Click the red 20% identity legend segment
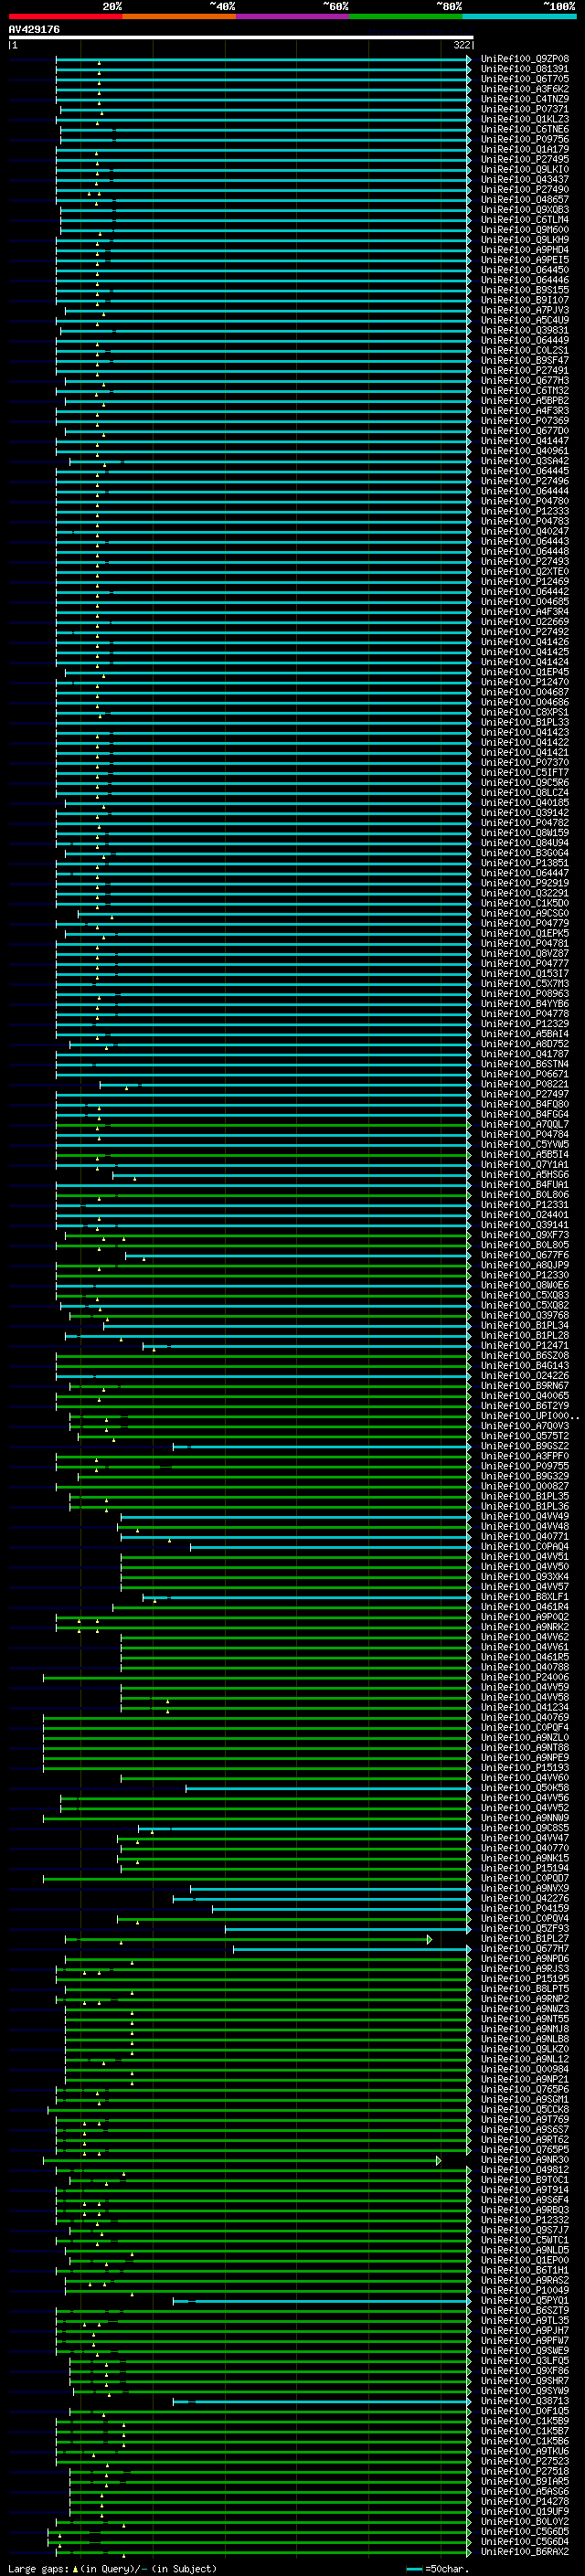 (x=65, y=16)
